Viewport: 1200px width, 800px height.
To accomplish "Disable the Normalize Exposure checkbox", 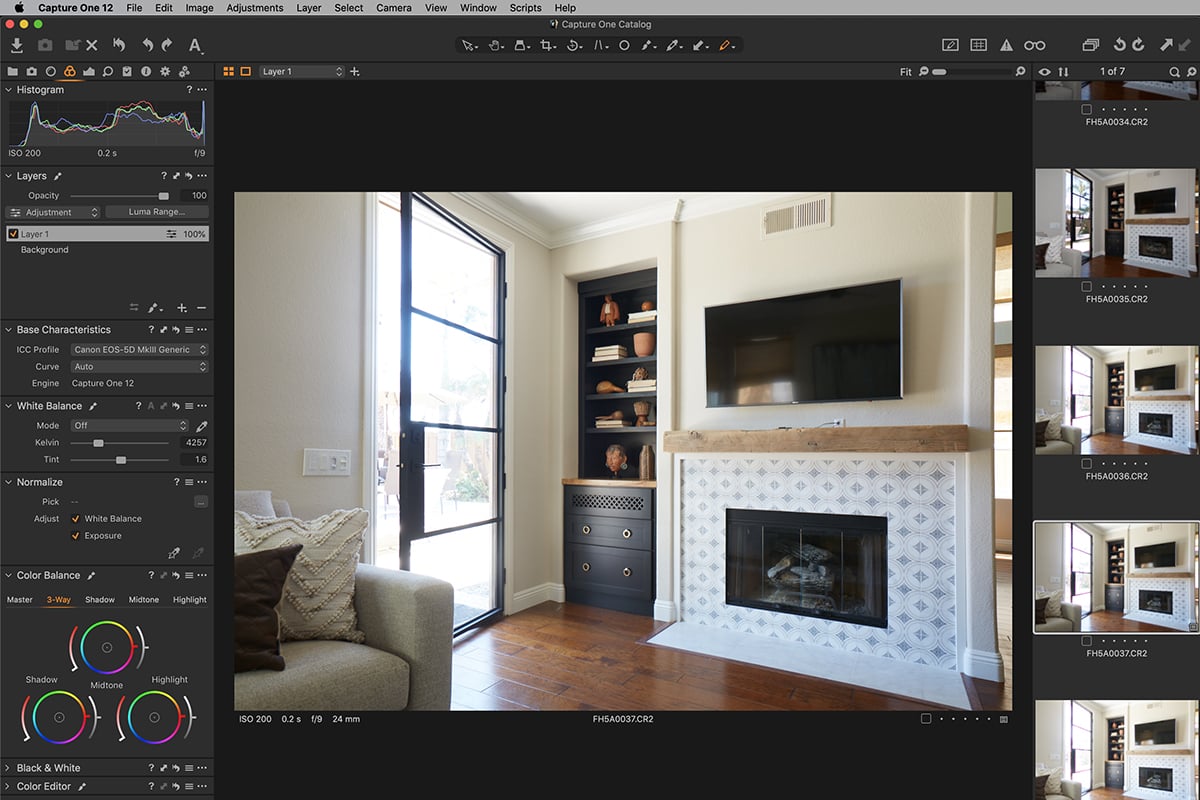I will point(76,536).
